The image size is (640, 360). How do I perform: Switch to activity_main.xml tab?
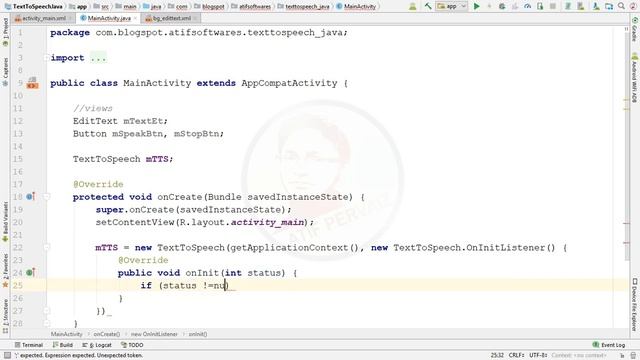(44, 18)
